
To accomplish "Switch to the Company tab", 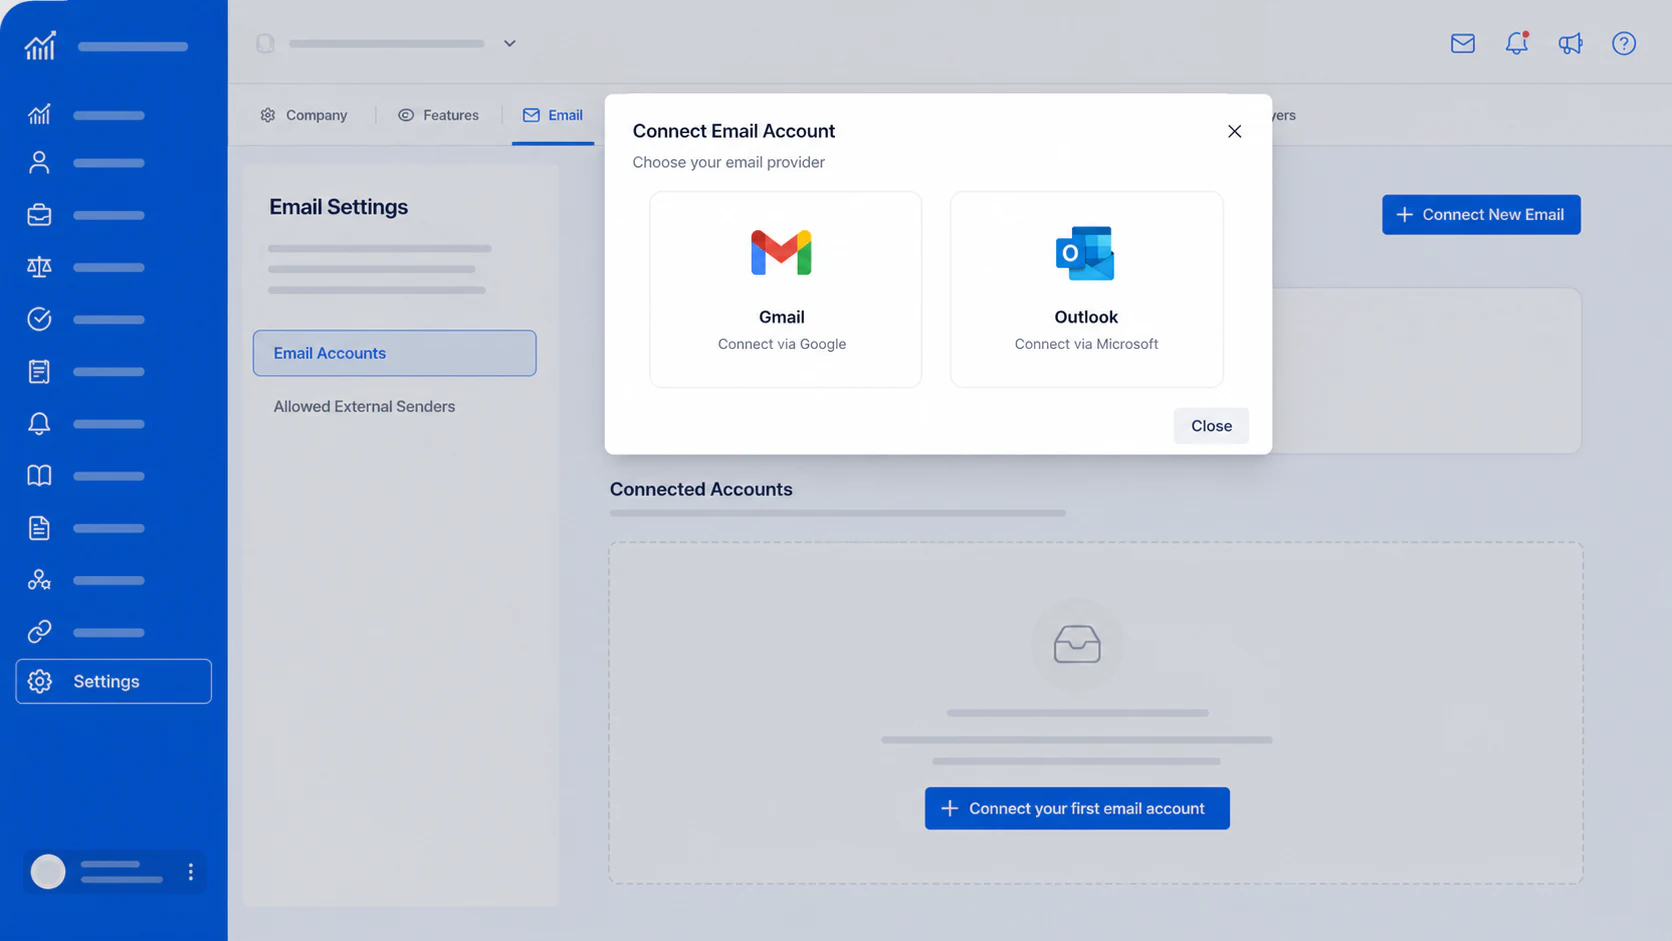I will pos(304,115).
